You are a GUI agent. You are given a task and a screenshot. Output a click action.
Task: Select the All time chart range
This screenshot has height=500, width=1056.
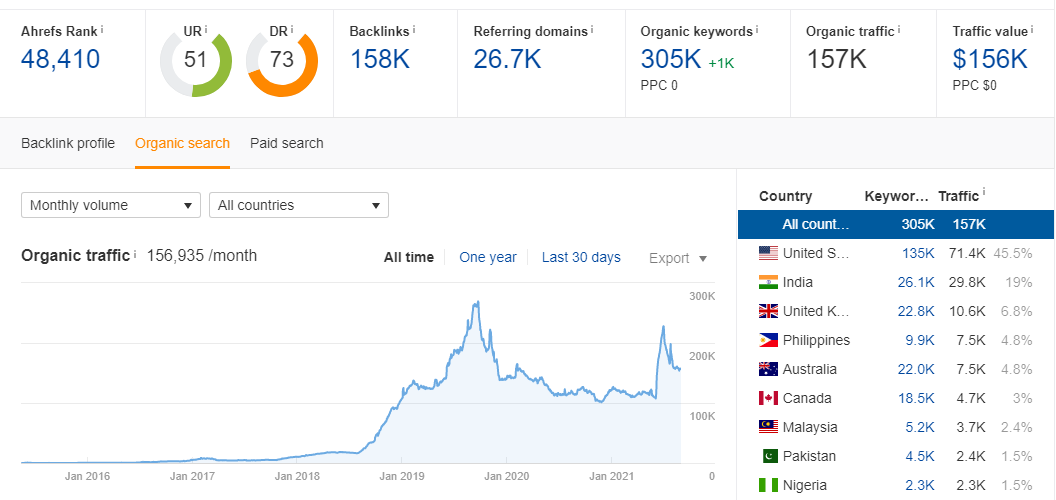[409, 257]
